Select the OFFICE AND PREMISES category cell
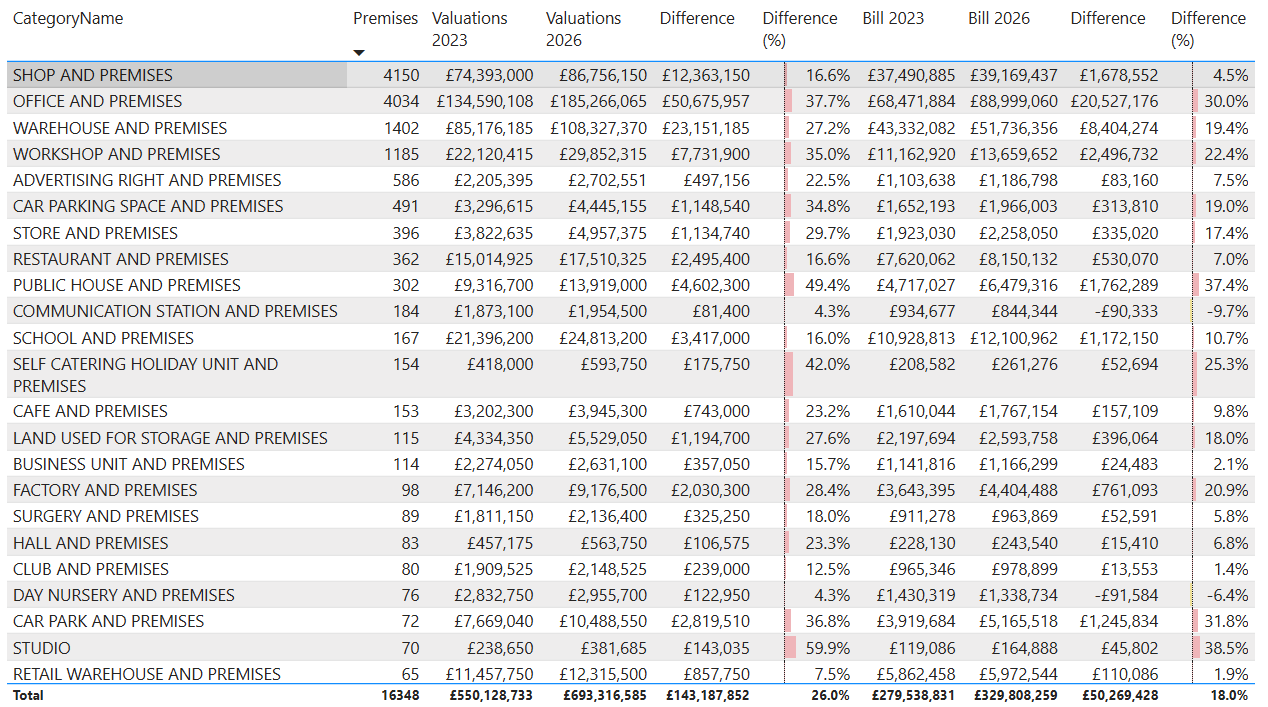This screenshot has height=707, width=1268. click(x=98, y=101)
